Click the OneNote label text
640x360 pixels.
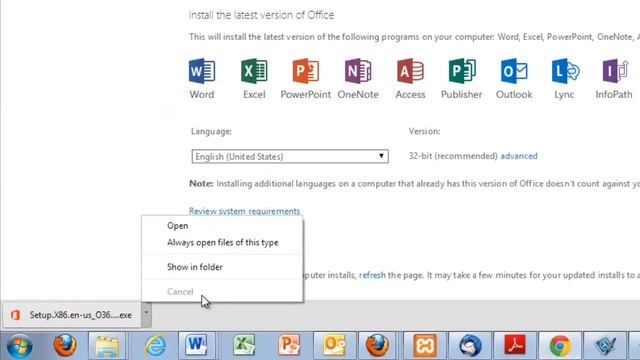(x=358, y=95)
